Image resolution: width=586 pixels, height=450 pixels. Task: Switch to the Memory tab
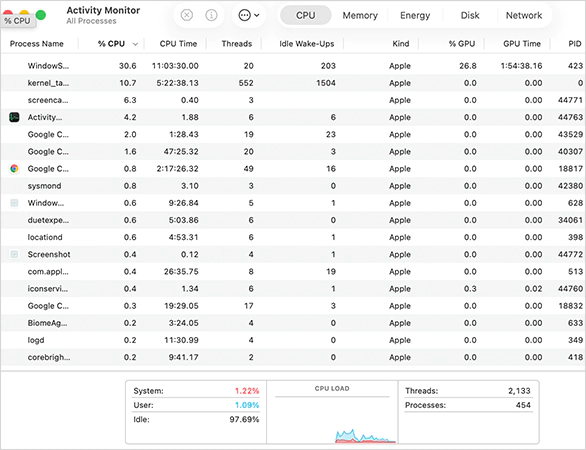[x=360, y=15]
